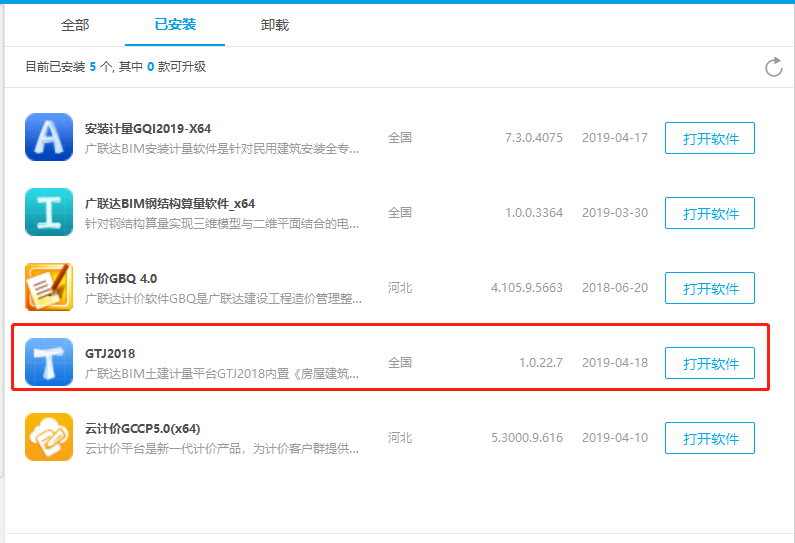Open GTJ2018 using its 打开软件 button
795x543 pixels.
click(x=710, y=363)
